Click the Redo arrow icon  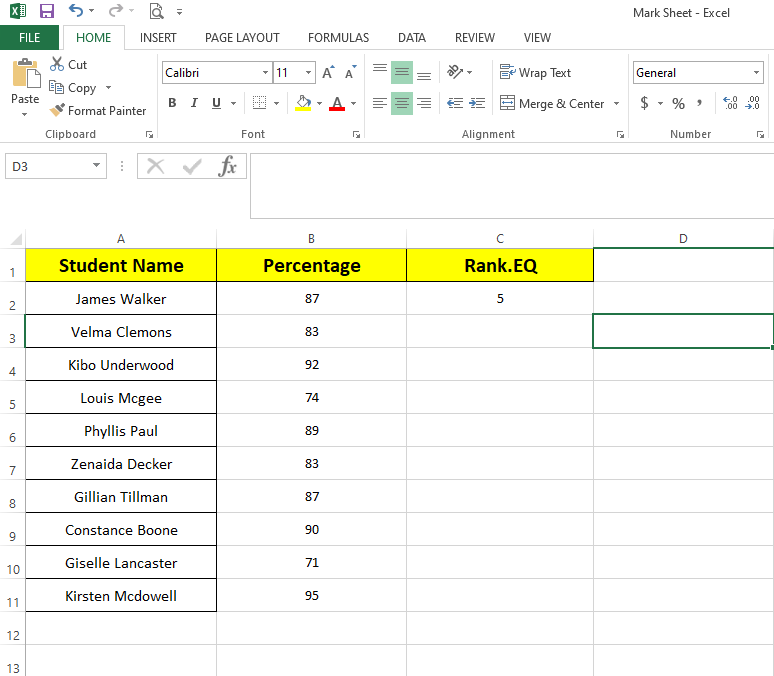[x=116, y=10]
